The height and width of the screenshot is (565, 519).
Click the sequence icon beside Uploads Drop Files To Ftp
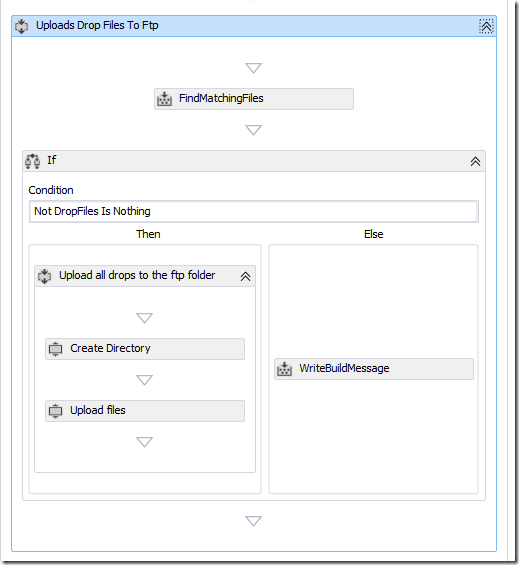(22, 26)
